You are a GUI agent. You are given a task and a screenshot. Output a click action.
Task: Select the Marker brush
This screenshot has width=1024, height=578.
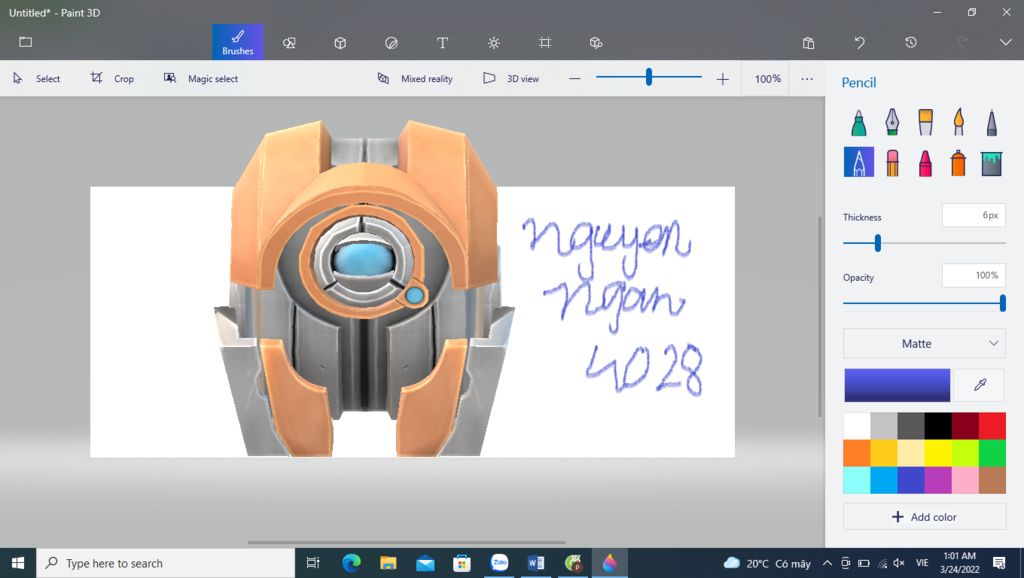click(x=859, y=122)
